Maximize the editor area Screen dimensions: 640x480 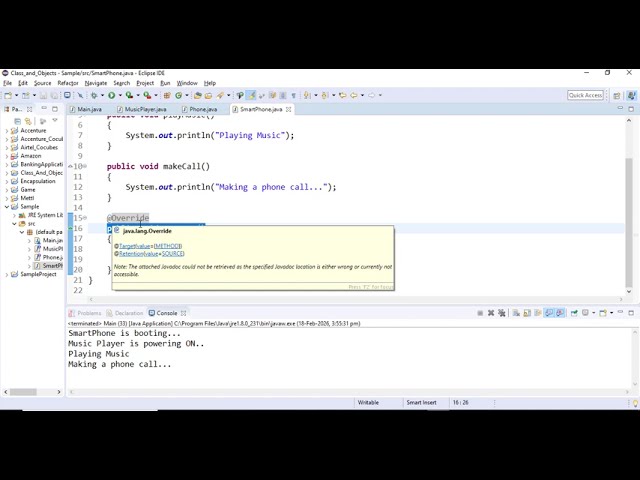tap(631, 109)
